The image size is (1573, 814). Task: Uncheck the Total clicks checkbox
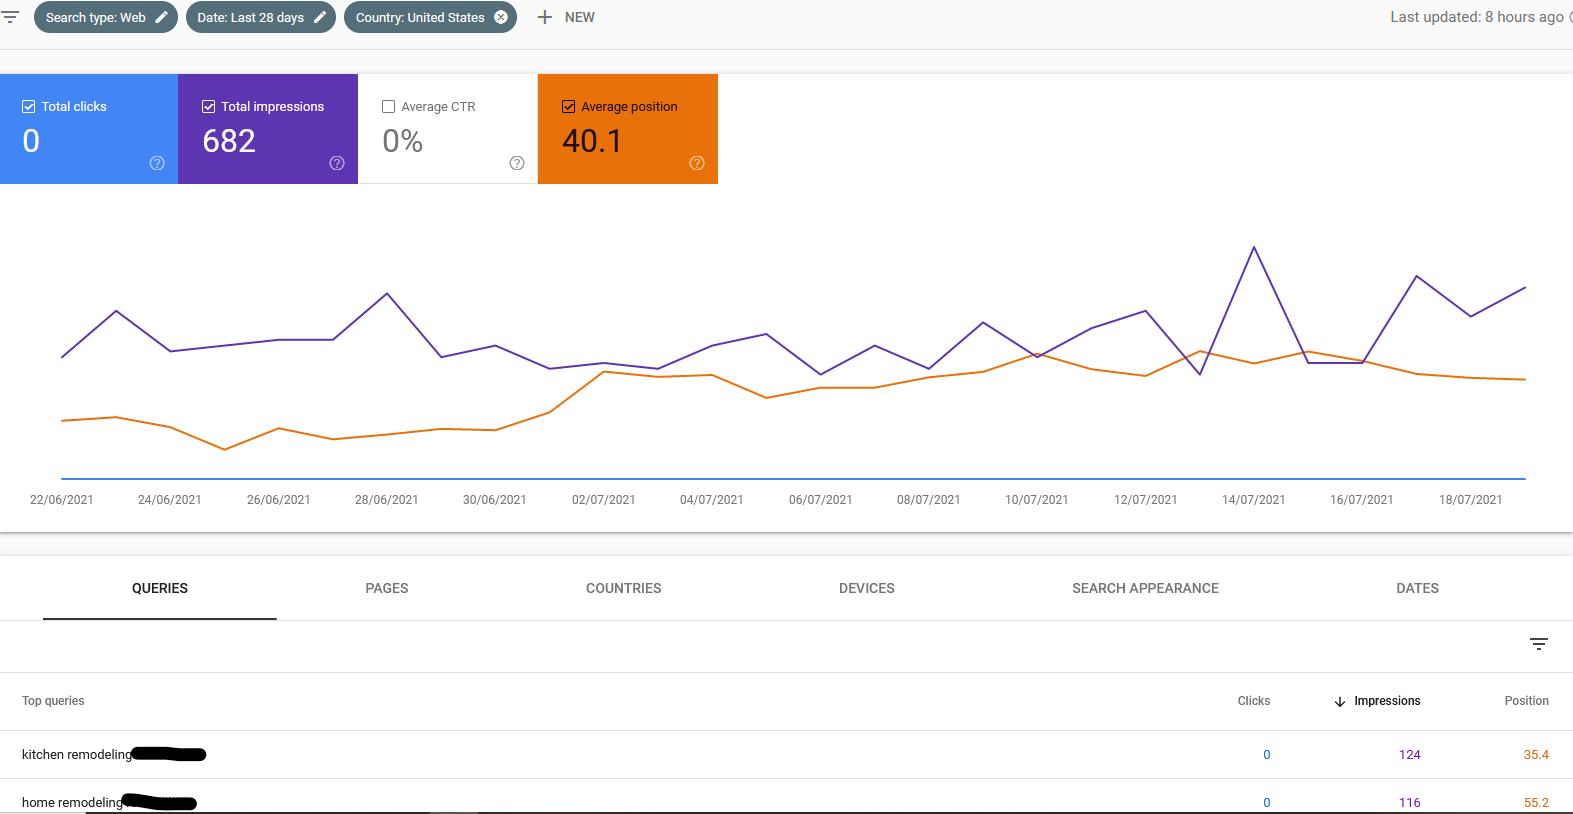(29, 106)
